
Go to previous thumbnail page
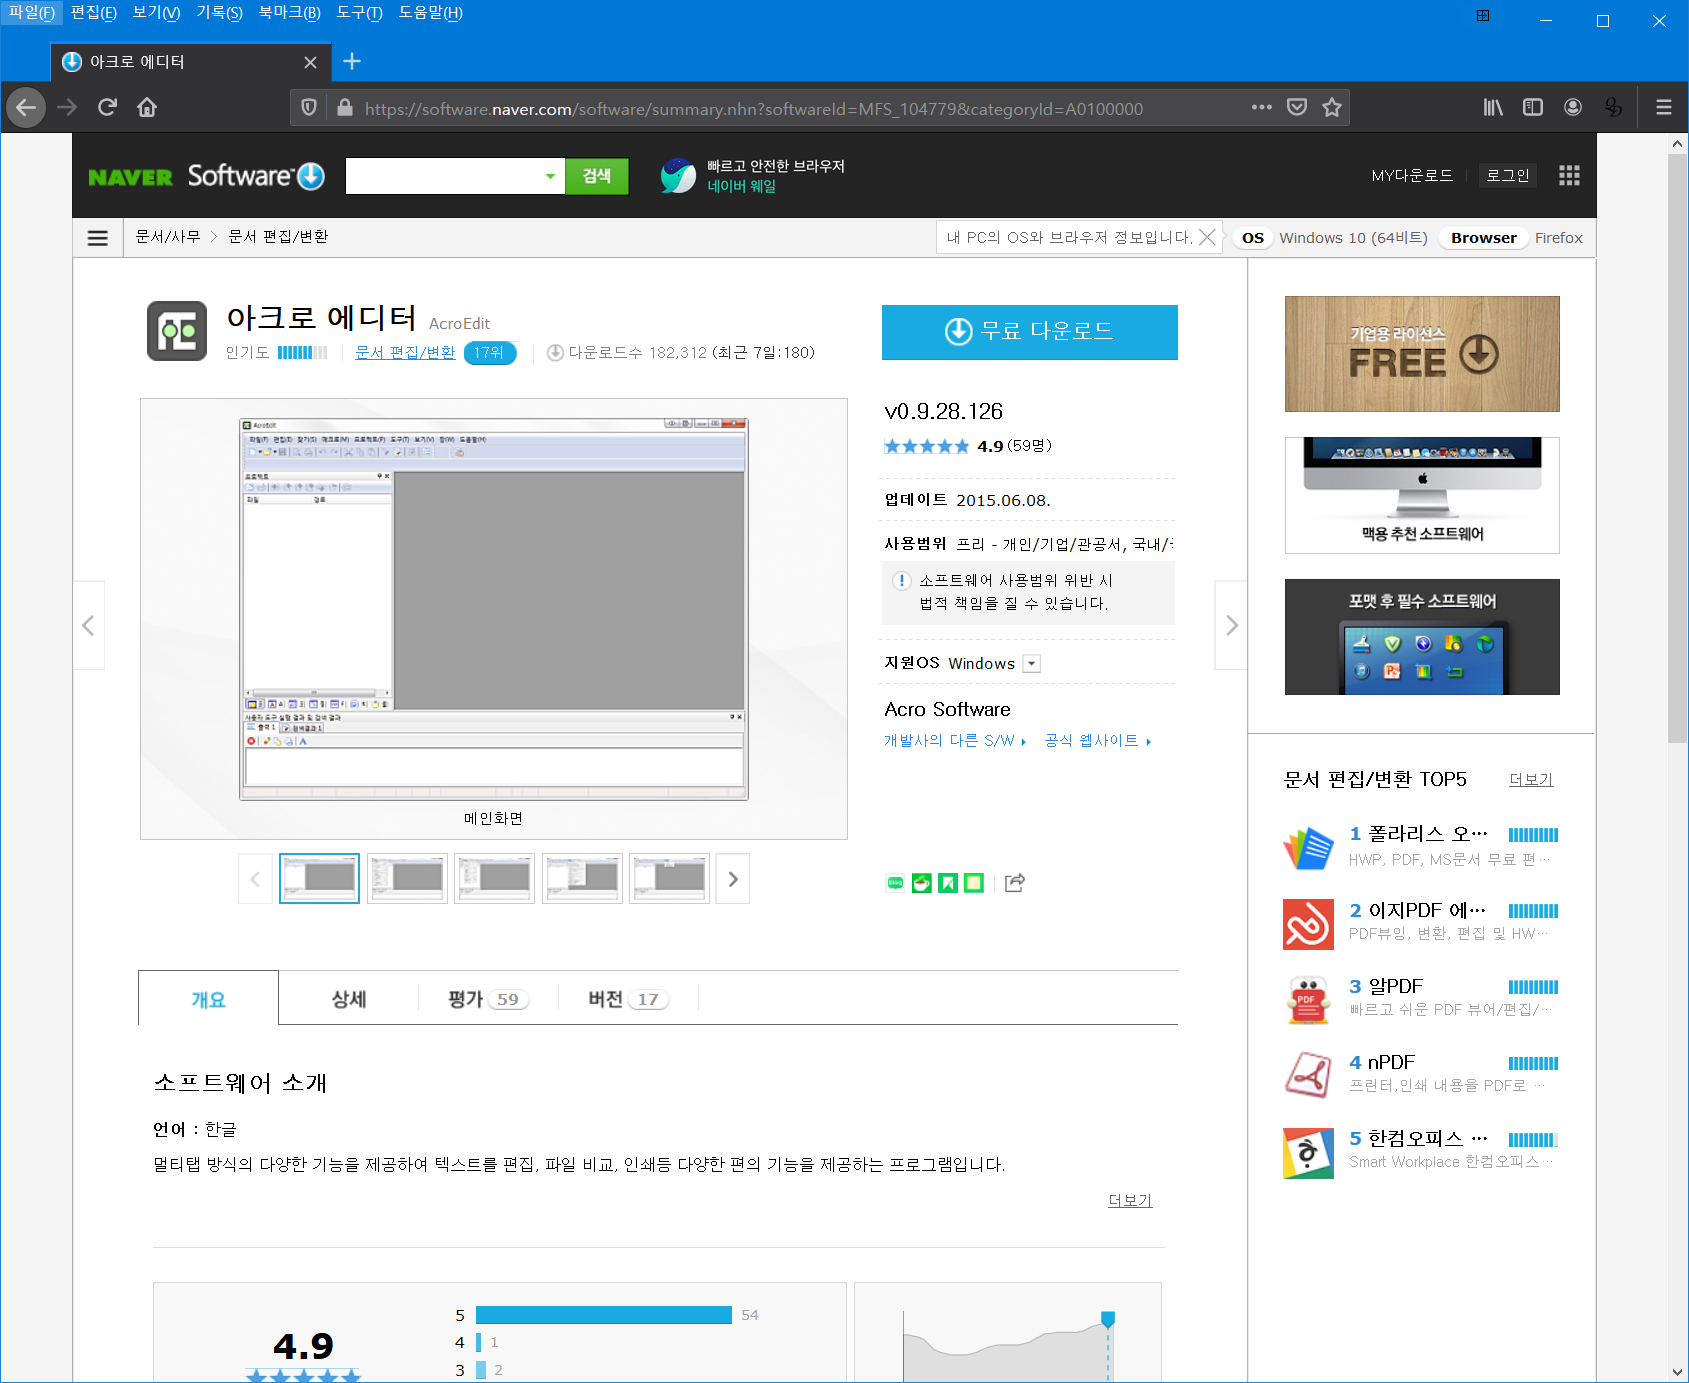pos(255,879)
